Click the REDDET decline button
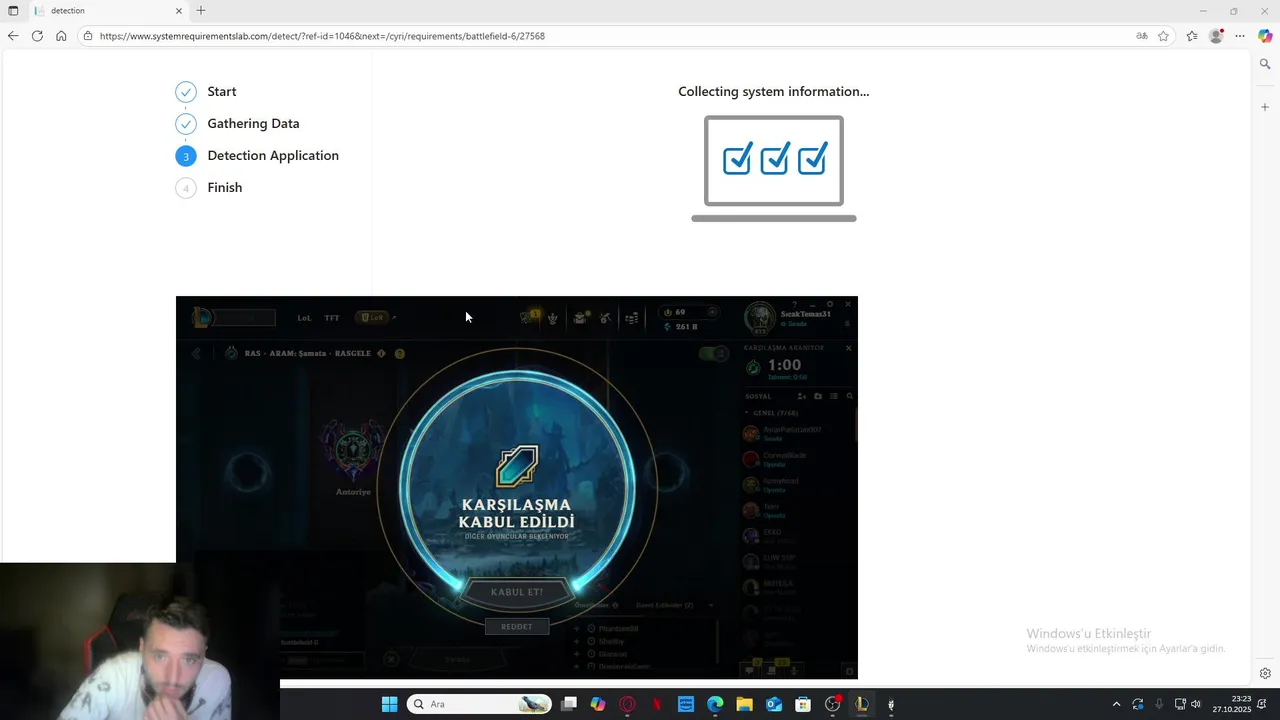1280x720 pixels. point(517,626)
